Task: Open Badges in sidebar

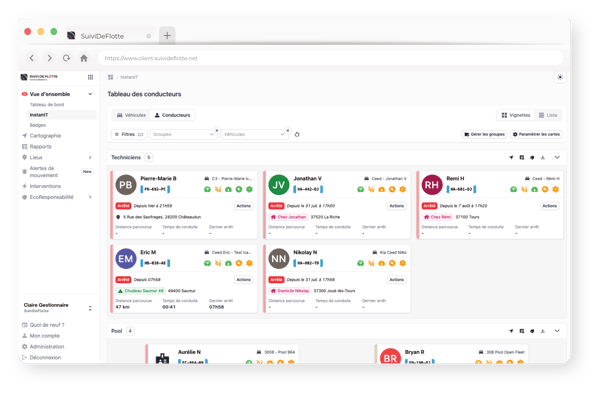Action: coord(38,125)
